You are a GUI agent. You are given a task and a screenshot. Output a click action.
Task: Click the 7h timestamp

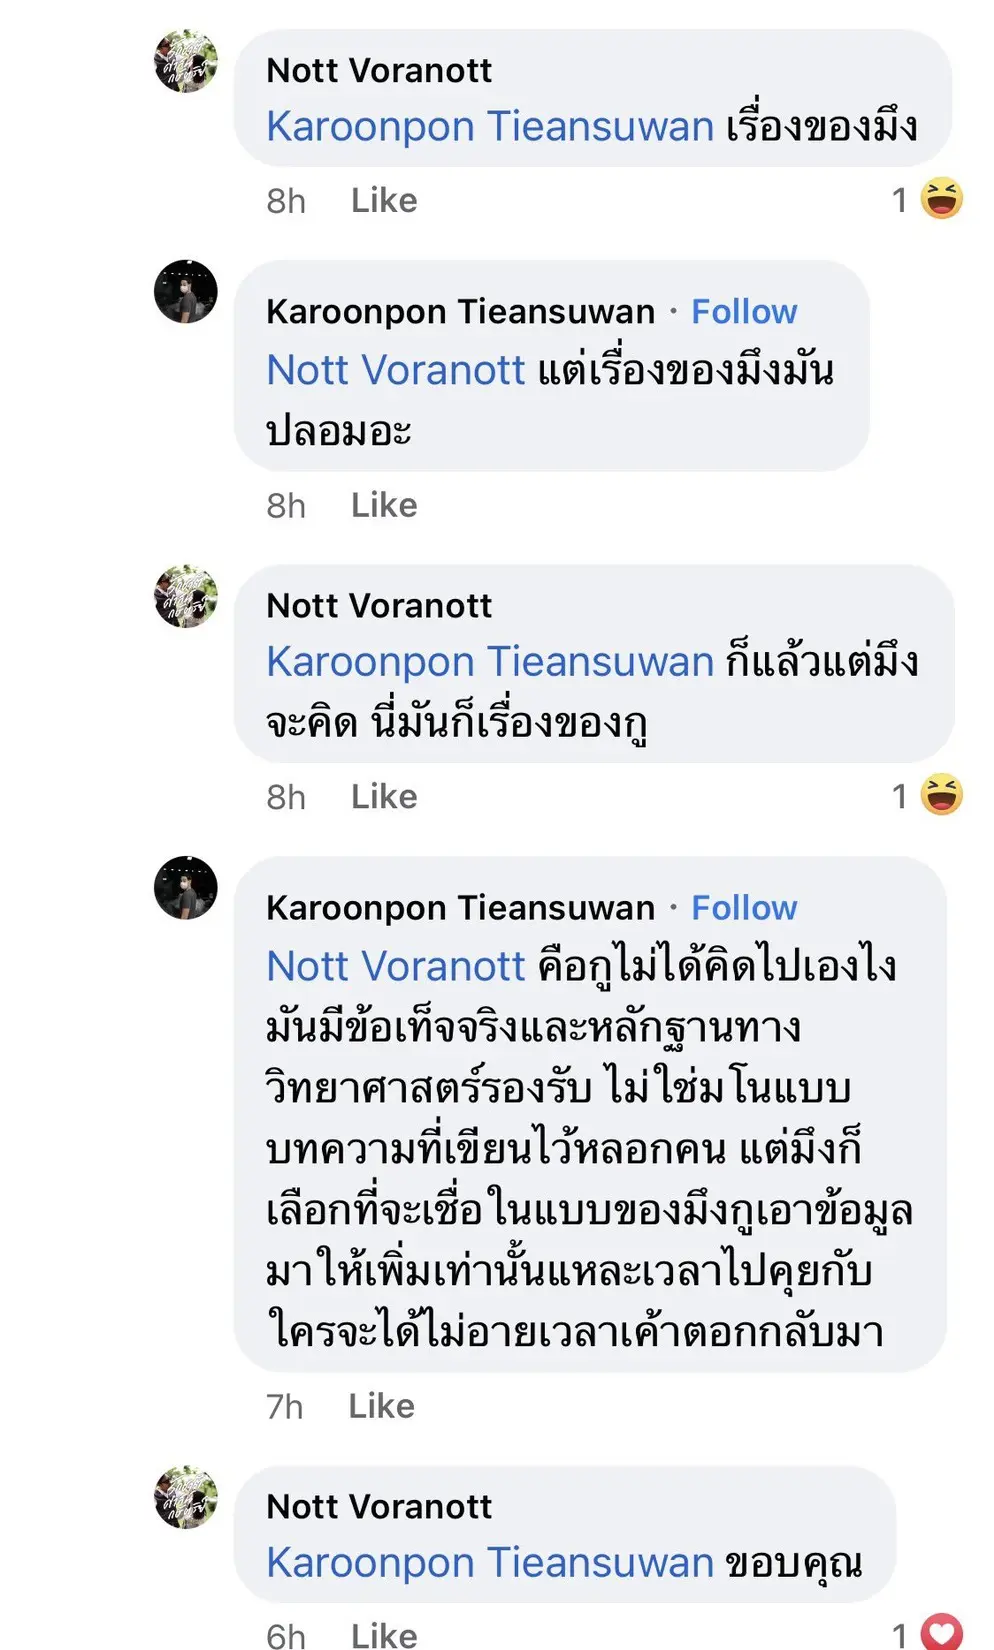pyautogui.click(x=285, y=1406)
